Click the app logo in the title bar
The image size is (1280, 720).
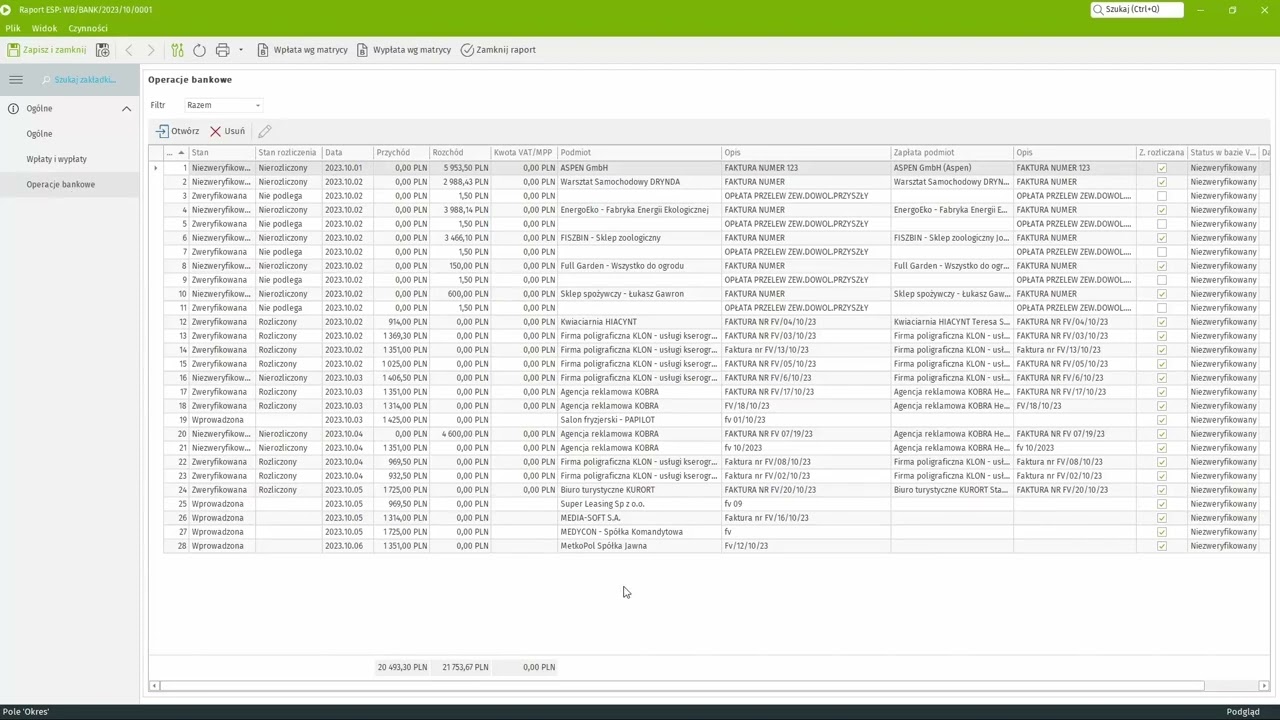pyautogui.click(x=7, y=9)
